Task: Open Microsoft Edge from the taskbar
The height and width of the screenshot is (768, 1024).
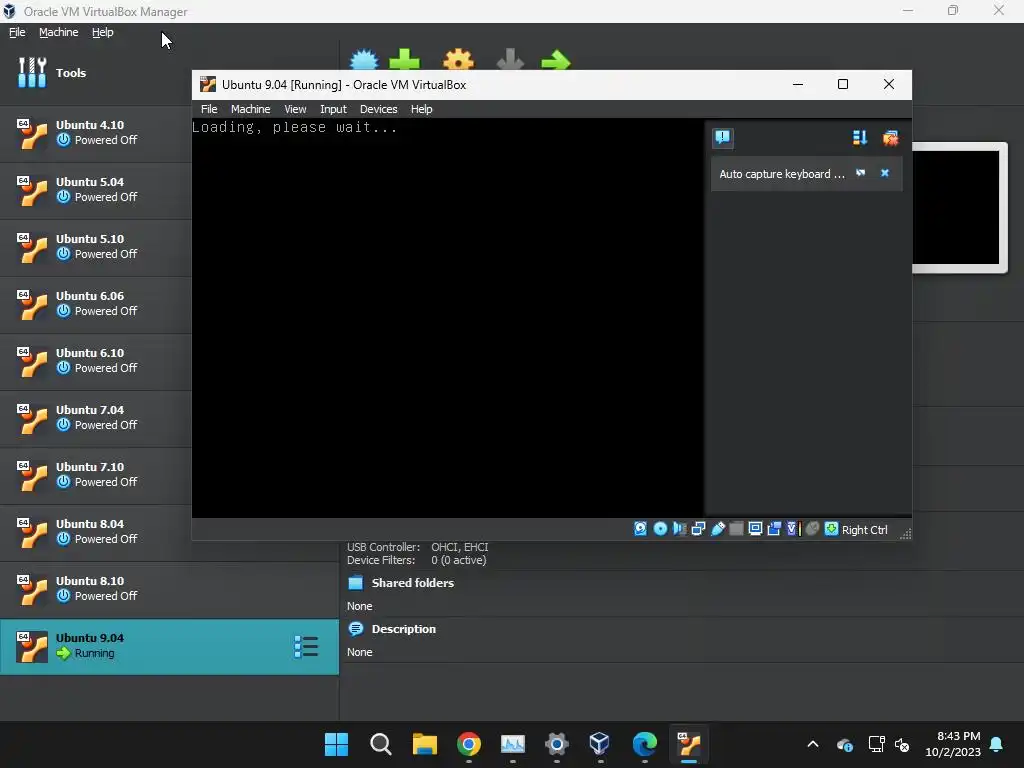Action: point(645,744)
